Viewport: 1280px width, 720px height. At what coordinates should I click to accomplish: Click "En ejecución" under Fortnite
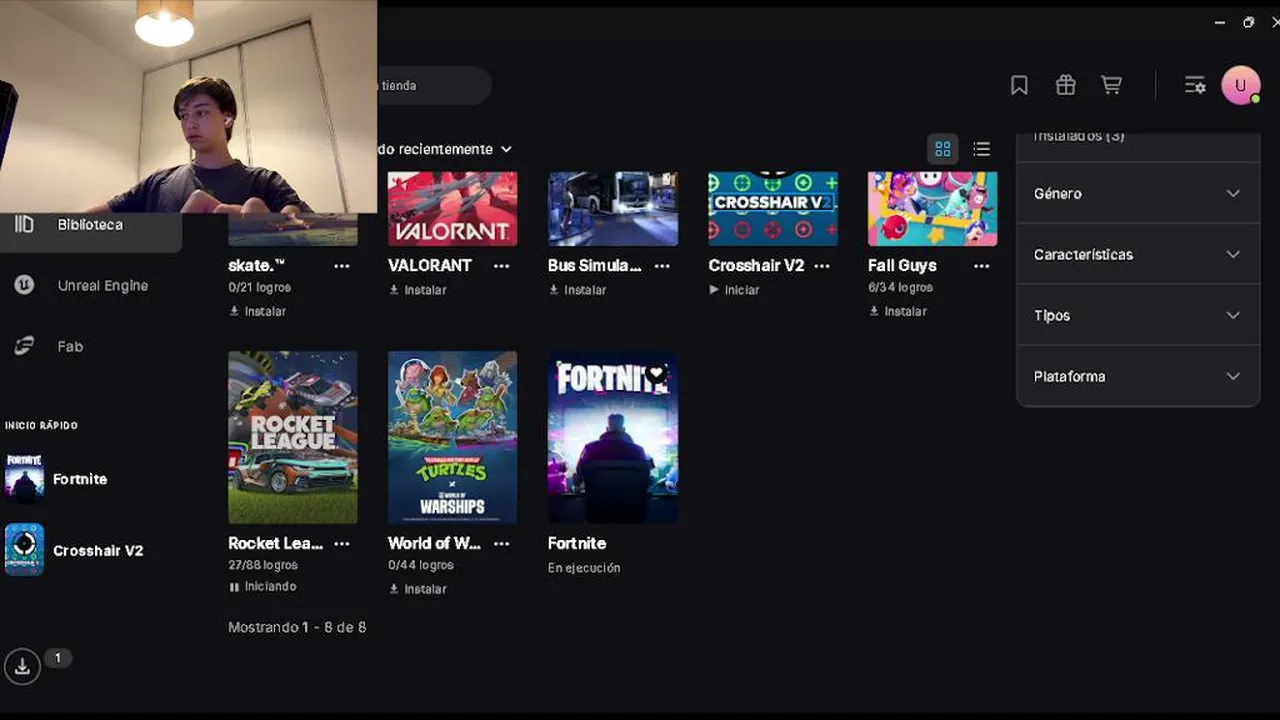[584, 568]
